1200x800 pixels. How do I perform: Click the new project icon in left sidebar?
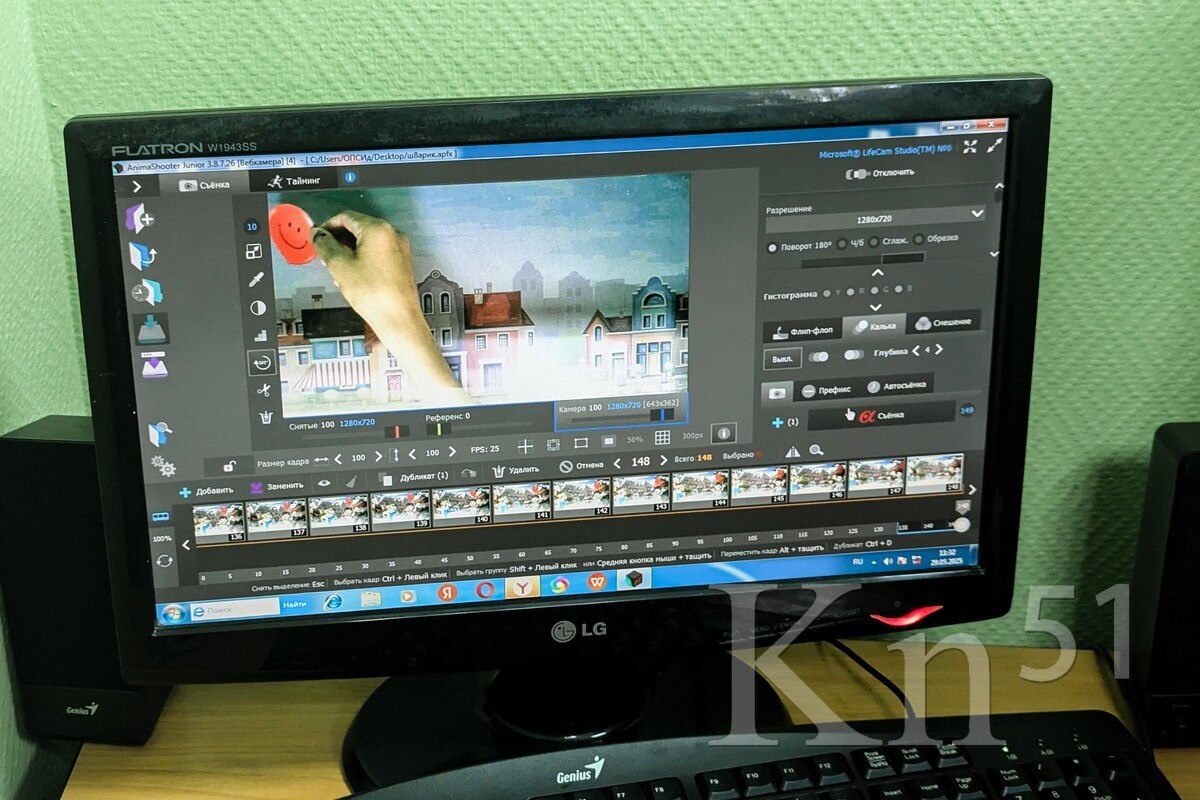pos(139,218)
